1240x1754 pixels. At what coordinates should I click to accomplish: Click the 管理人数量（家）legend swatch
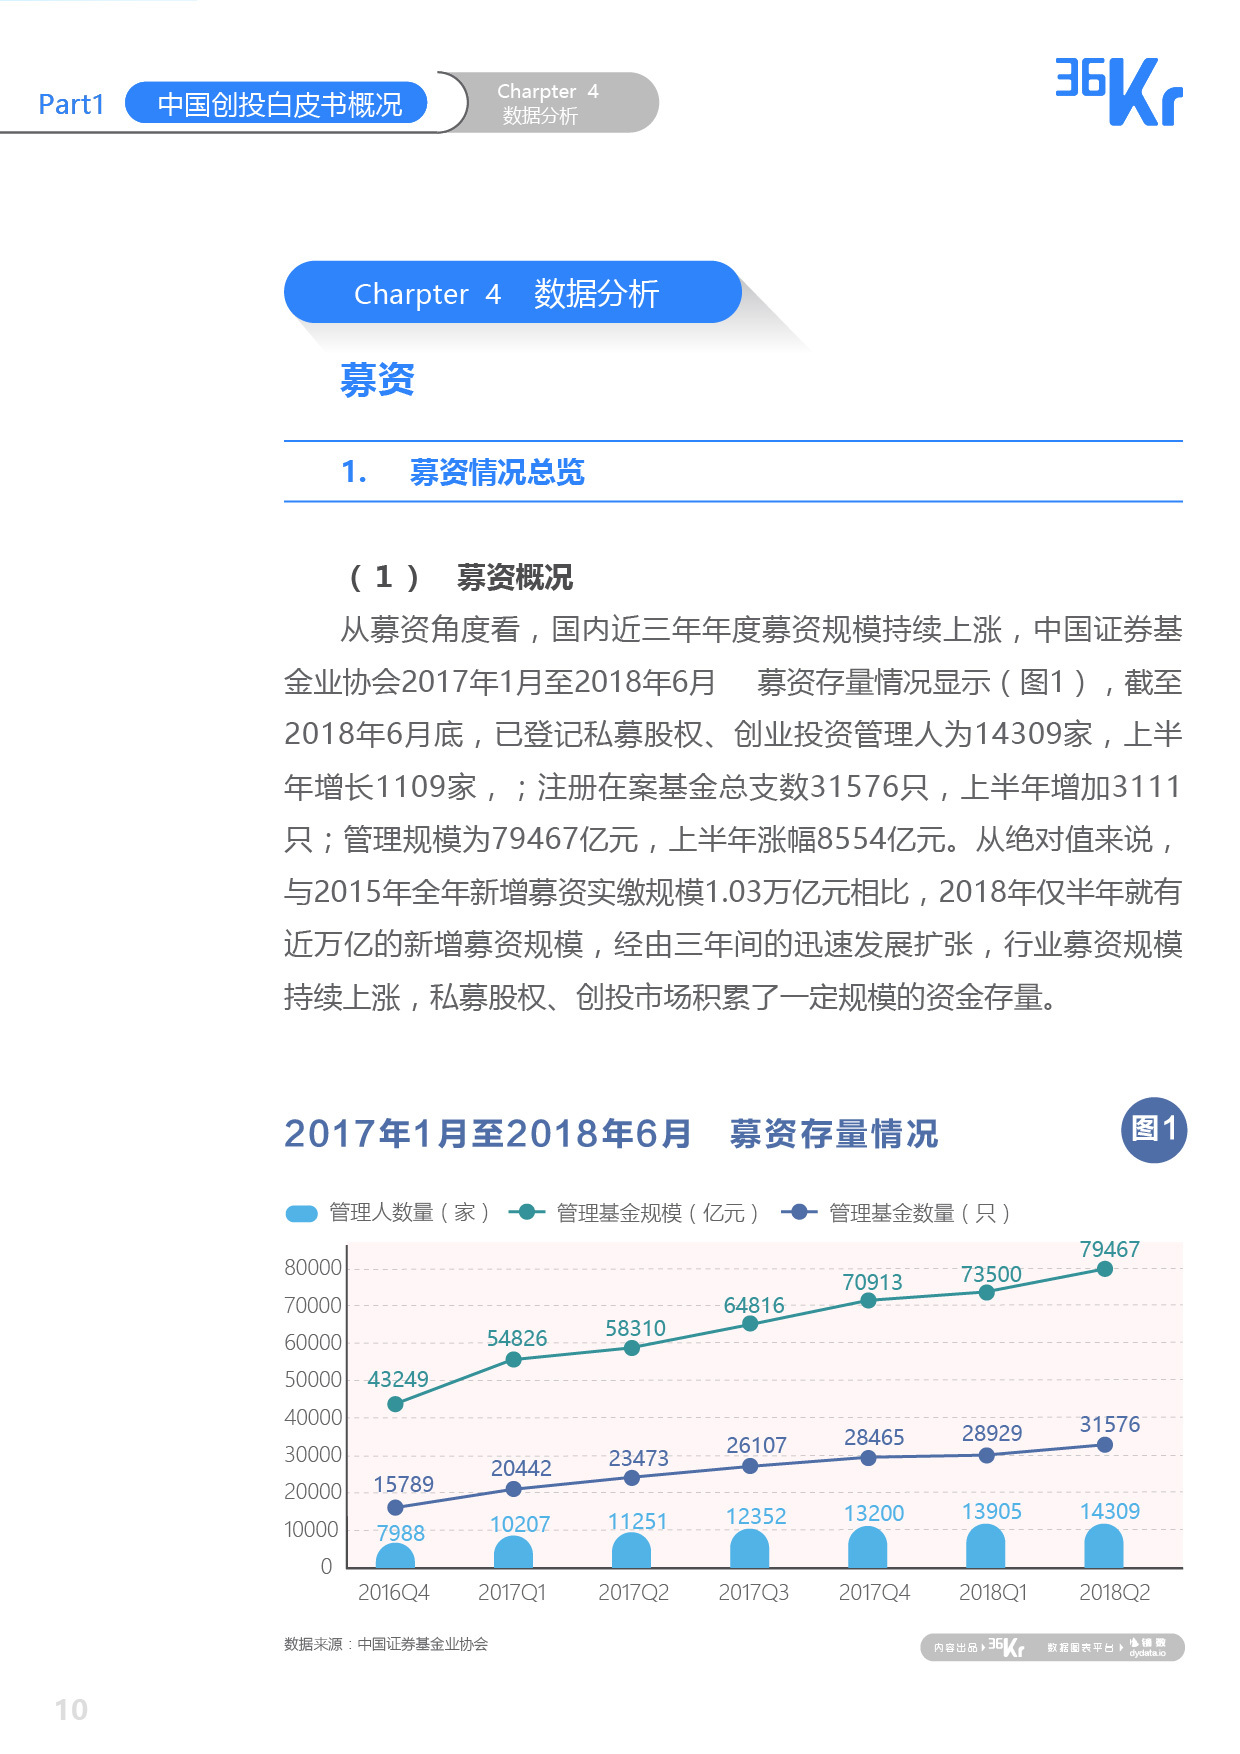[302, 1213]
